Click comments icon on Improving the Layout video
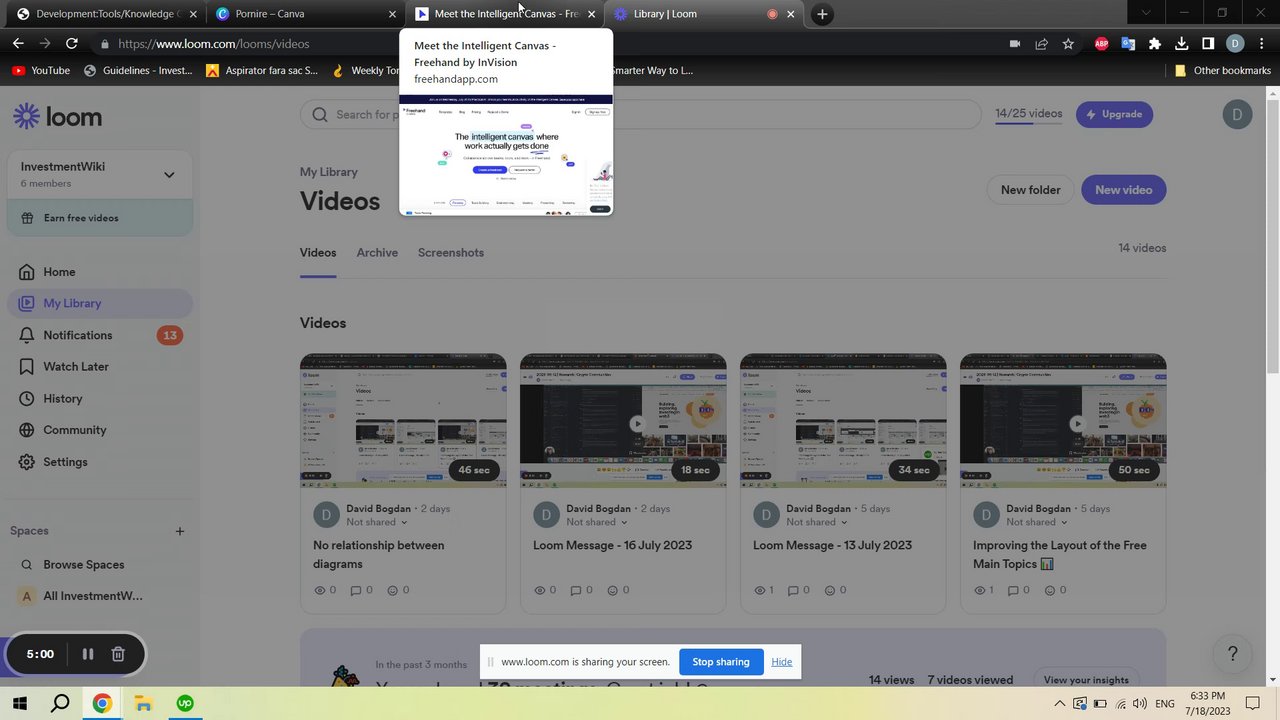This screenshot has height=720, width=1280. coord(1015,590)
